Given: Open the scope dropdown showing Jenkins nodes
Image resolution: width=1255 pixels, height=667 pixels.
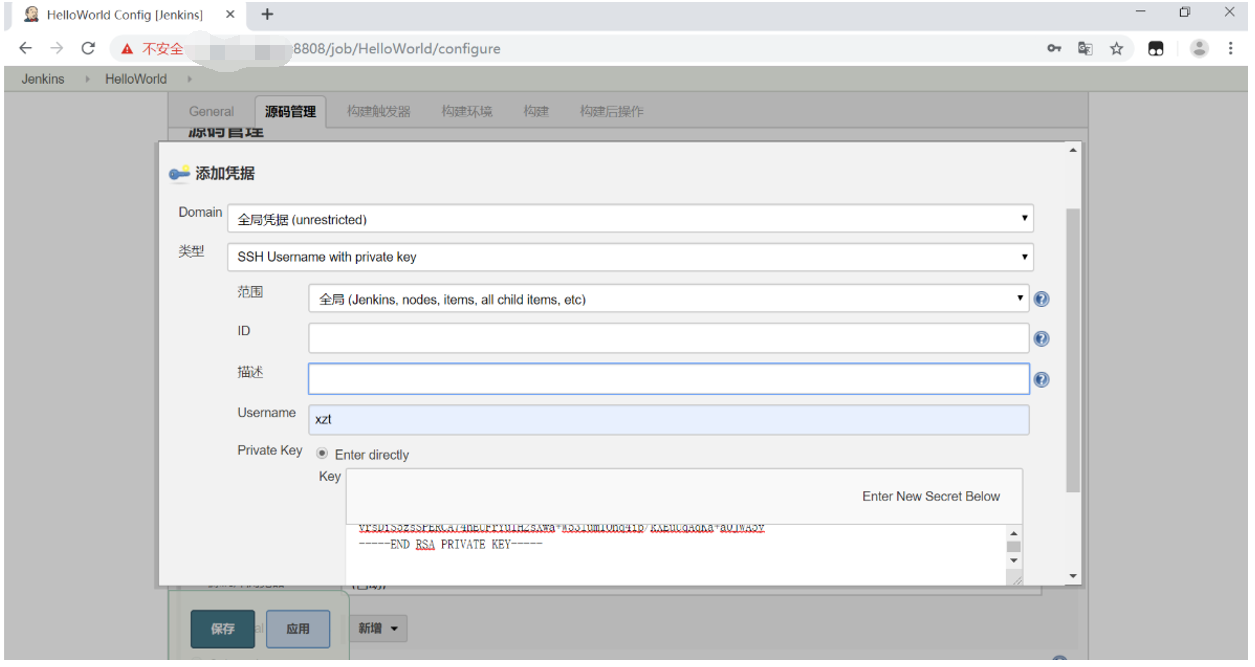Looking at the screenshot, I should [x=668, y=299].
